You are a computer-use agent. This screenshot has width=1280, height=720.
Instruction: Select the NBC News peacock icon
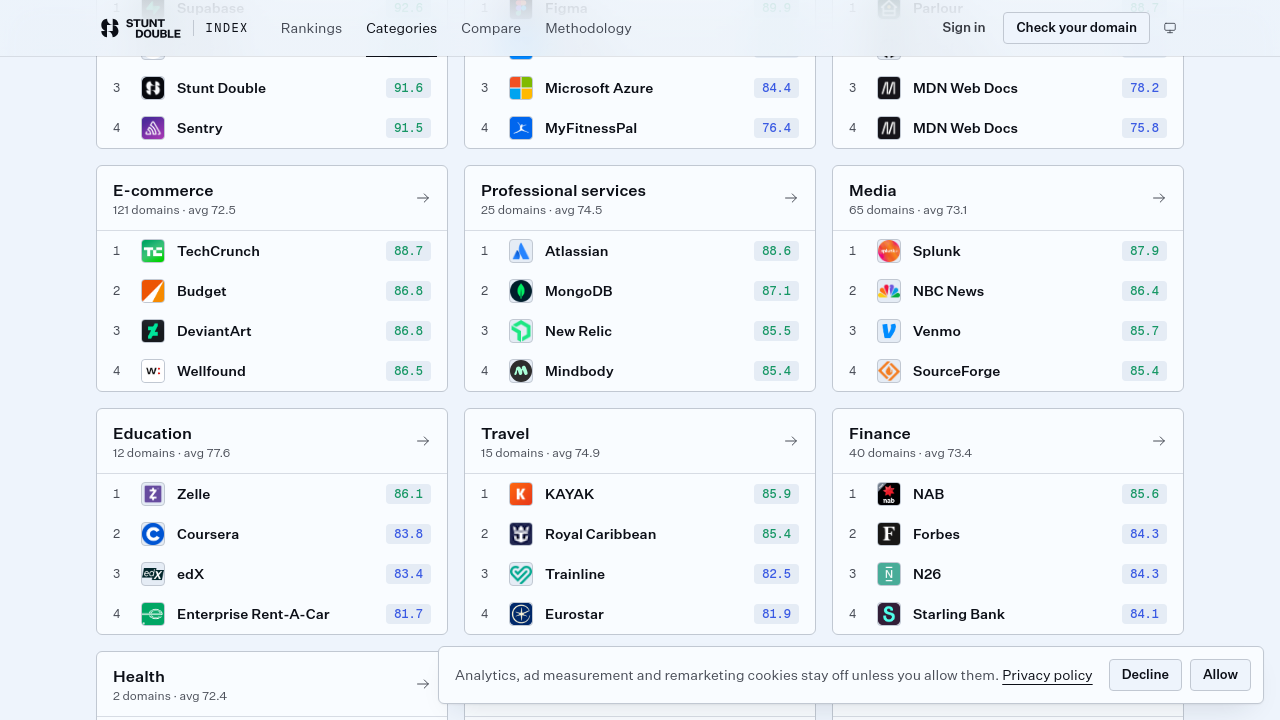click(x=889, y=291)
